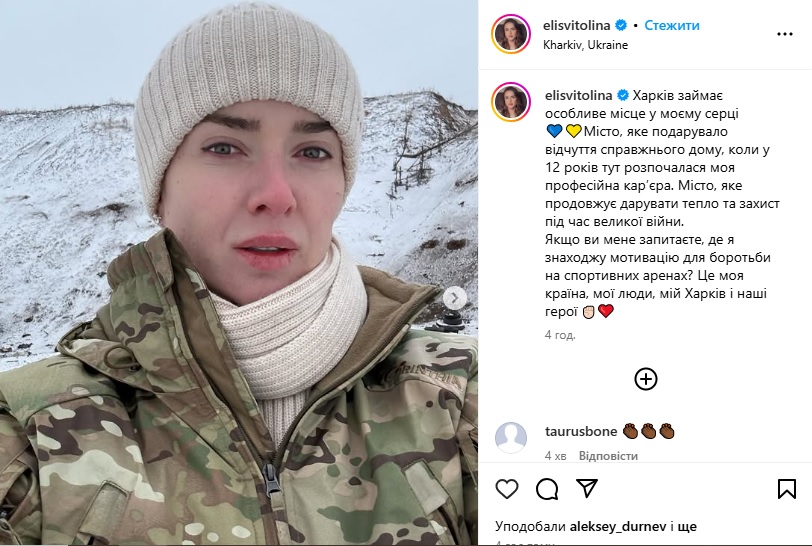Viewport: 812px width, 546px height.
Task: Click the main selfie photo
Action: [x=239, y=272]
